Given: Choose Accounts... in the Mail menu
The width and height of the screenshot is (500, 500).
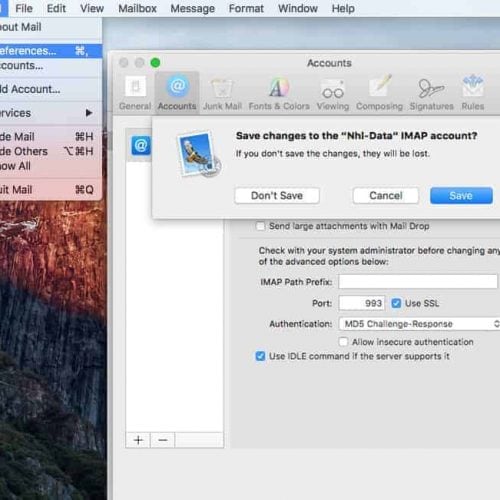Looking at the screenshot, I should tap(51, 65).
